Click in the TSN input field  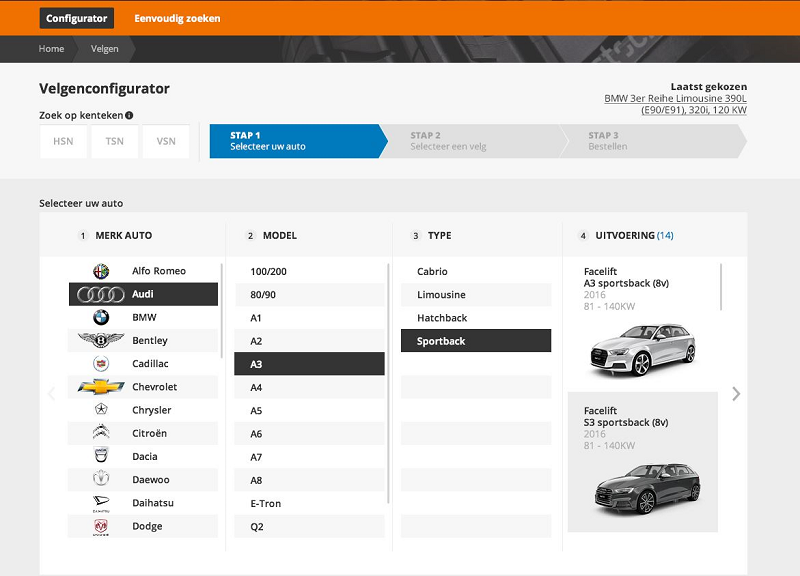tap(115, 141)
